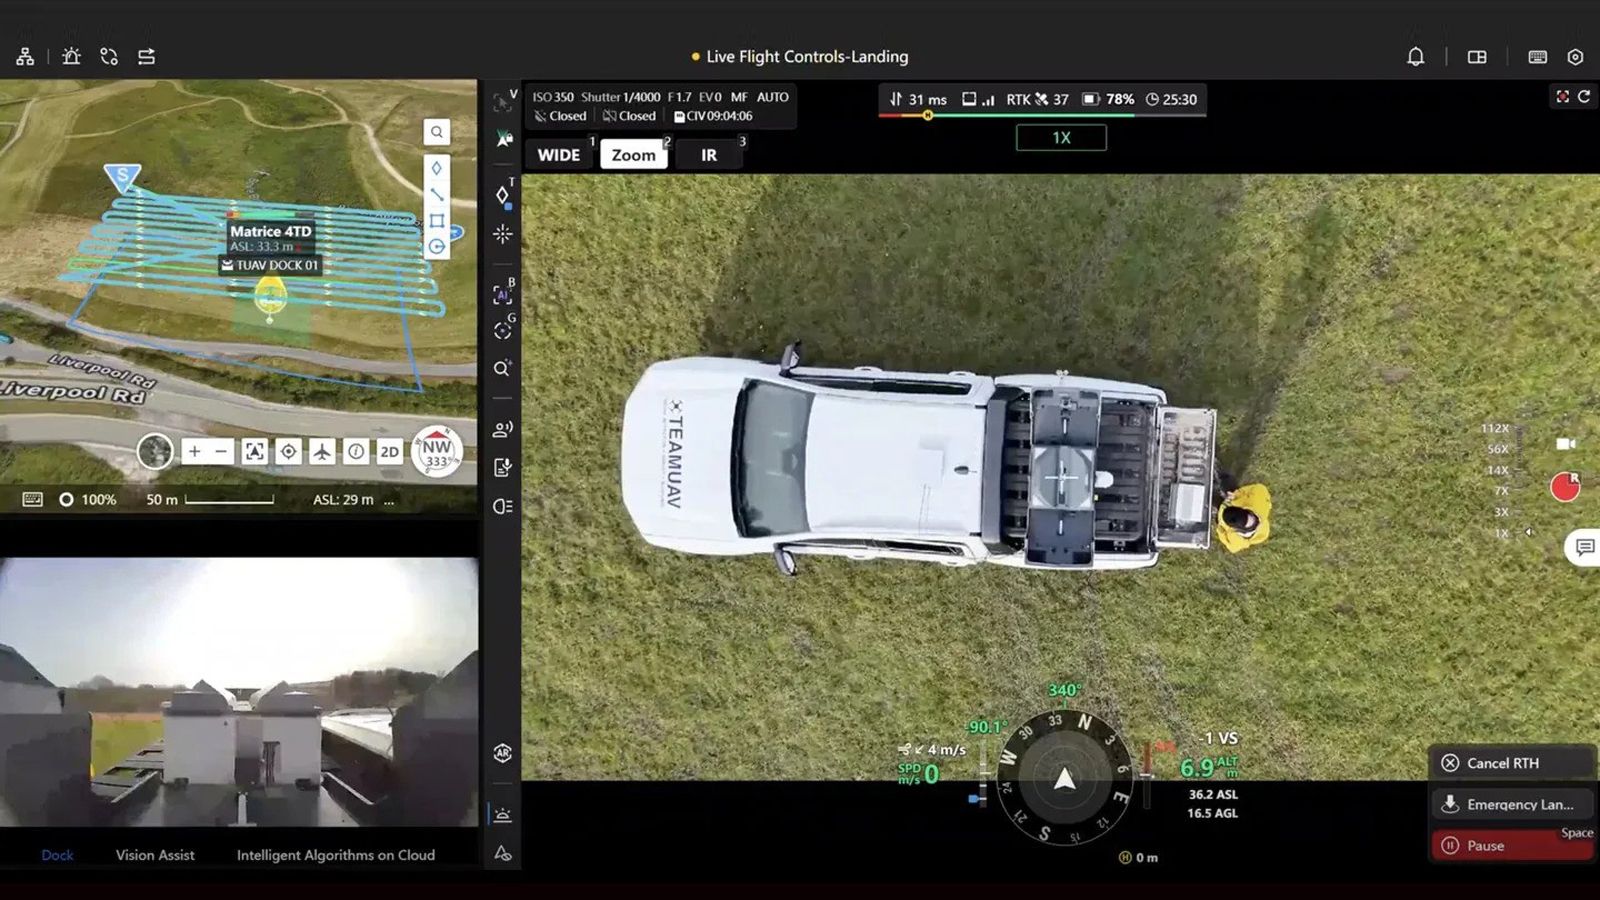
Task: Switch camera to WIDE lens
Action: pos(559,155)
